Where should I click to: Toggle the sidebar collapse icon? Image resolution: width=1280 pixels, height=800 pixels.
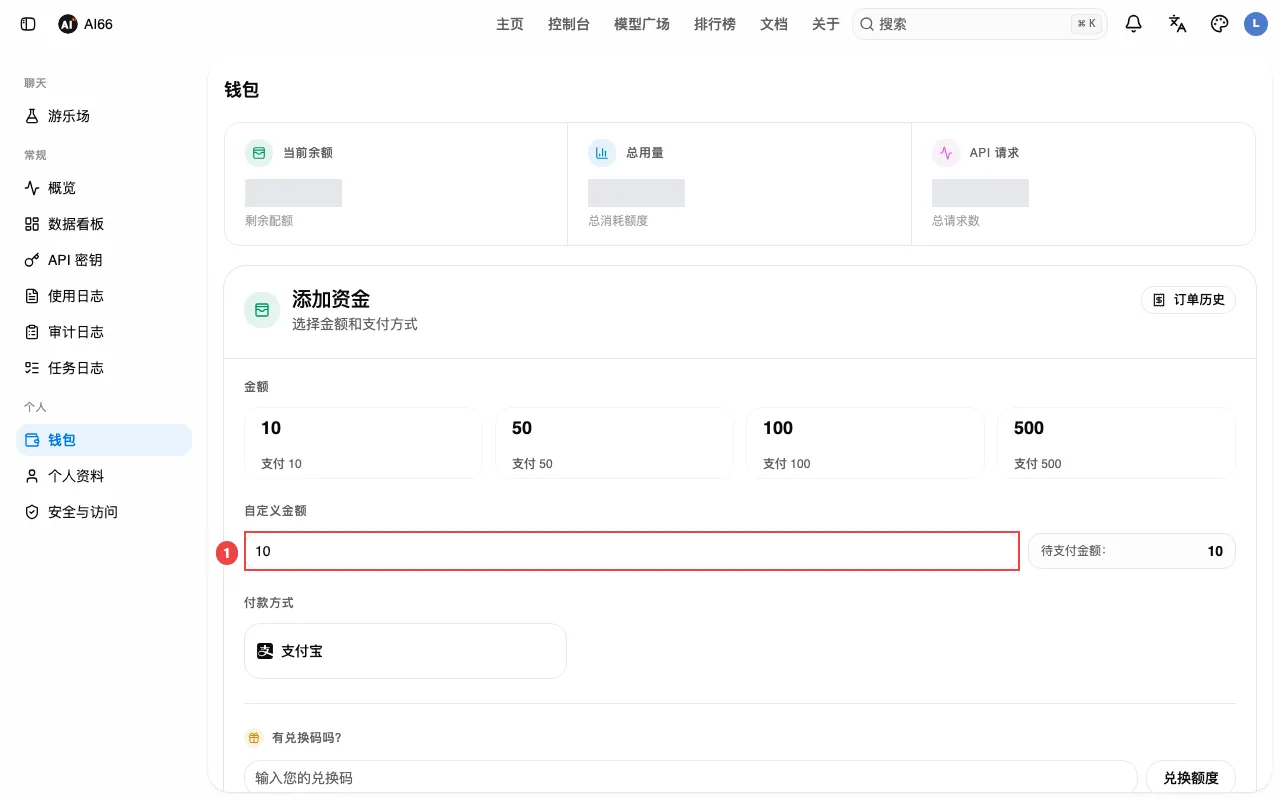[28, 24]
